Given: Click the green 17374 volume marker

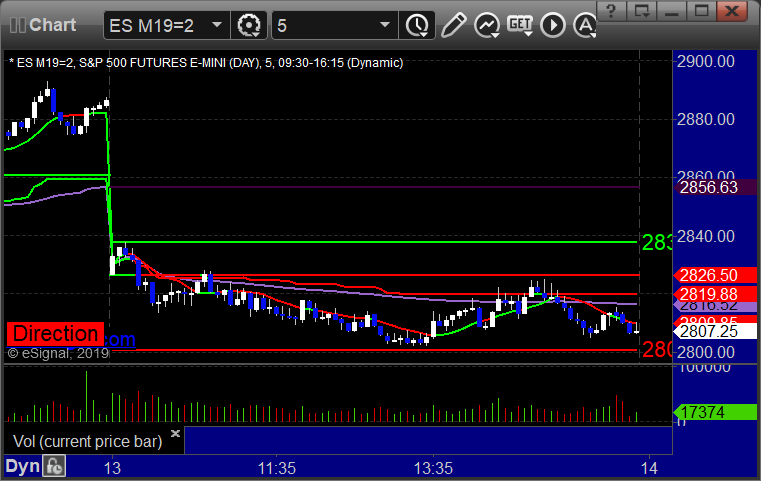Looking at the screenshot, I should 708,411.
